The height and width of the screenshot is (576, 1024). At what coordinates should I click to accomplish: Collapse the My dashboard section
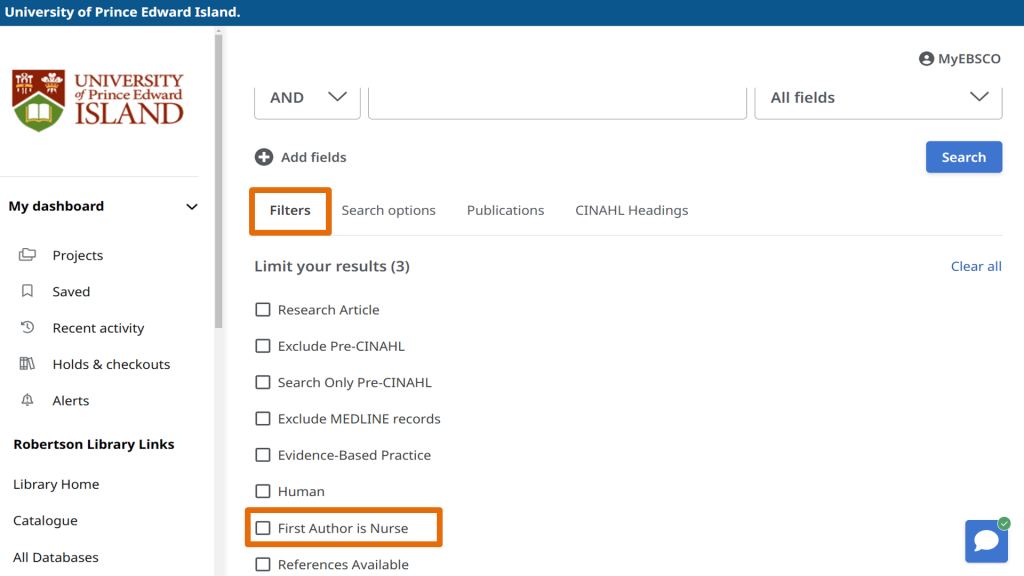192,207
